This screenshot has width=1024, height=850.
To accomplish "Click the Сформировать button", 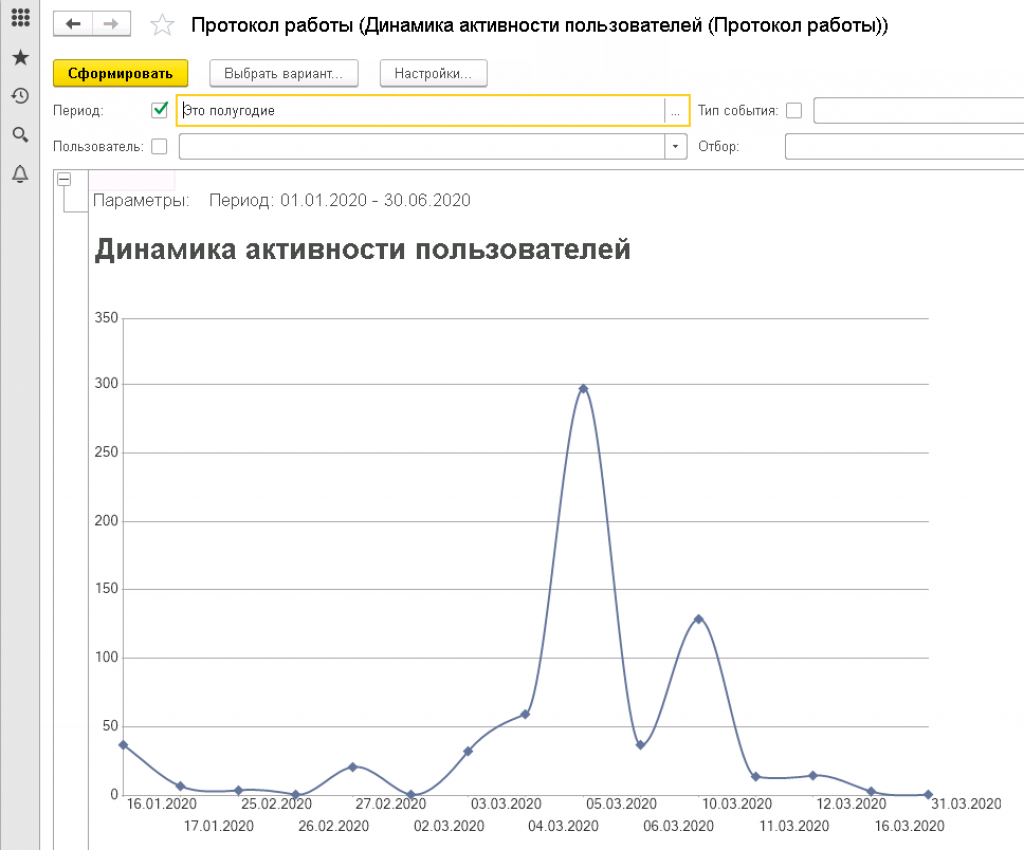I will click(x=120, y=73).
